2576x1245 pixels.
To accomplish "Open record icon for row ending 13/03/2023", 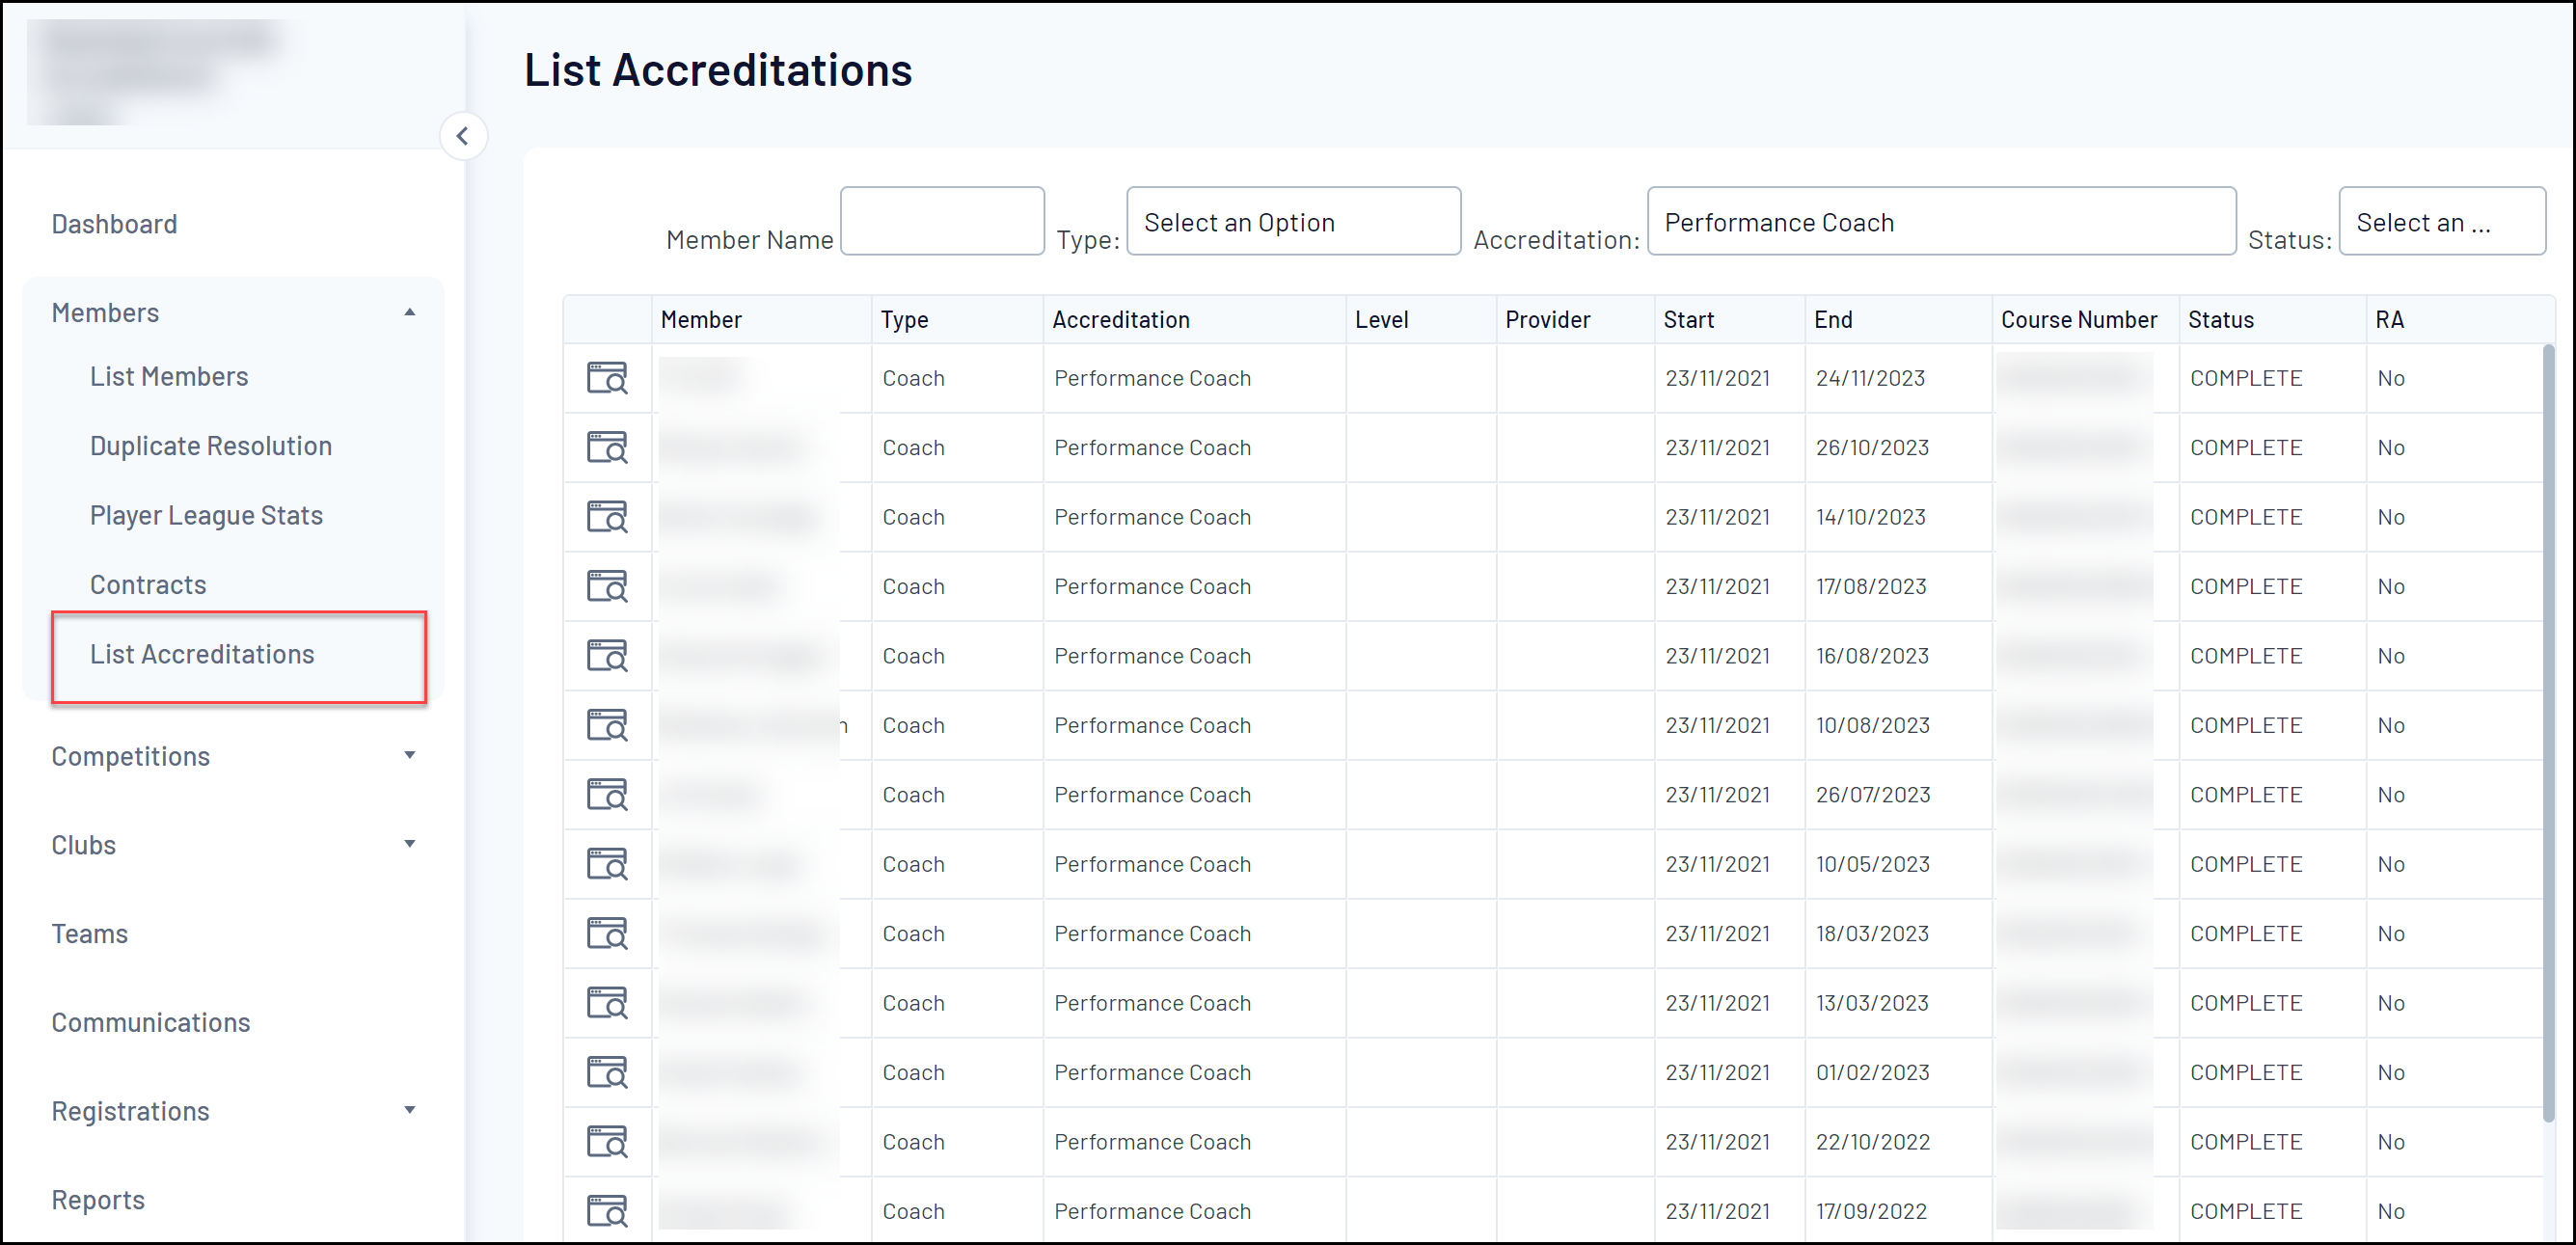I will coord(606,1003).
